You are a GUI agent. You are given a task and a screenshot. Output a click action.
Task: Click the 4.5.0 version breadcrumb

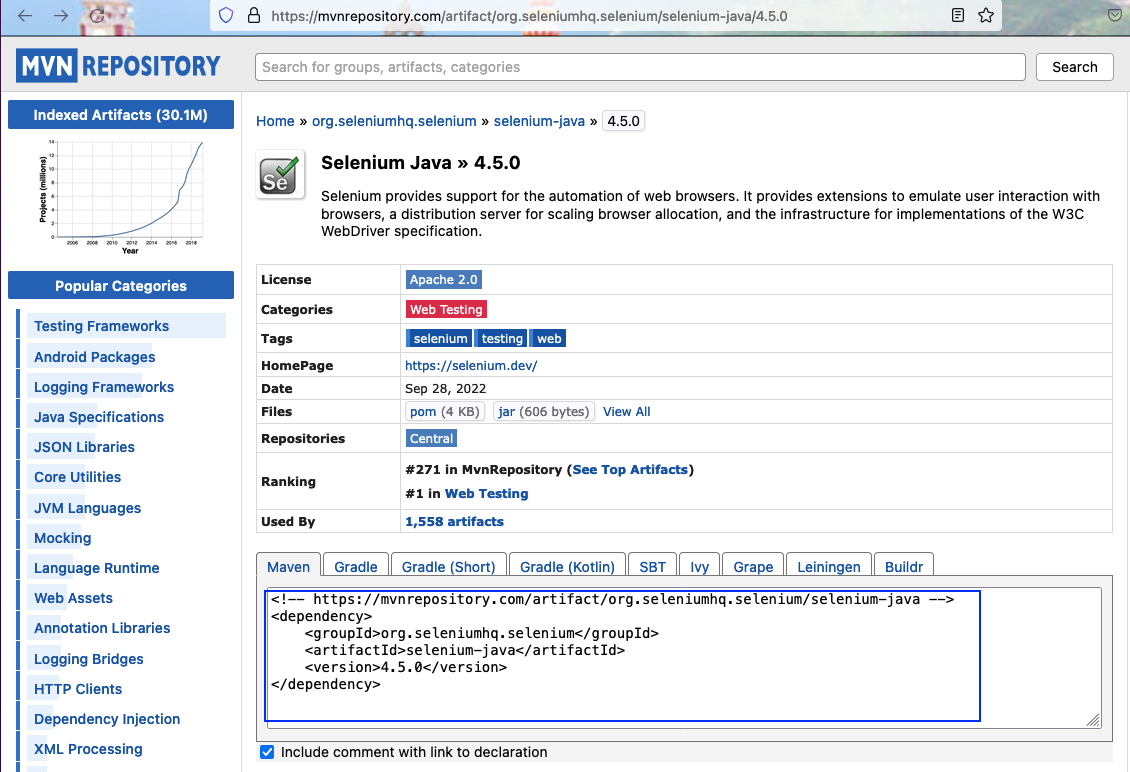coord(623,121)
